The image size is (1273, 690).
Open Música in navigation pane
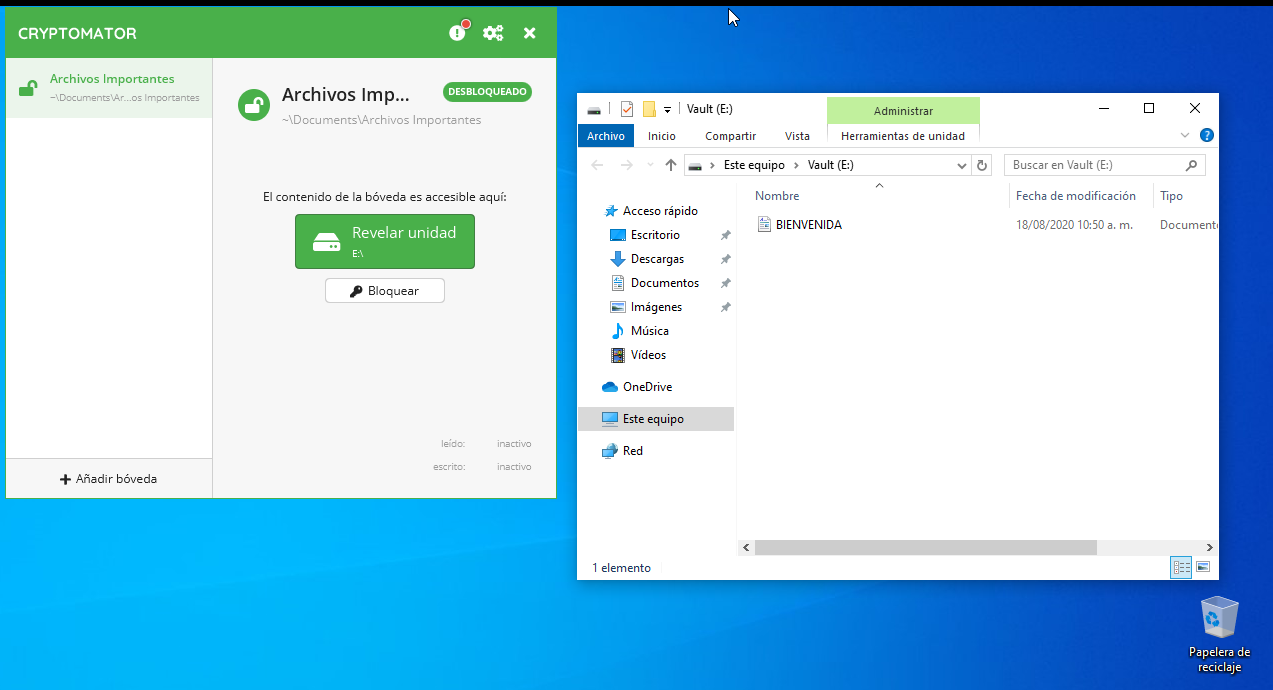(650, 331)
